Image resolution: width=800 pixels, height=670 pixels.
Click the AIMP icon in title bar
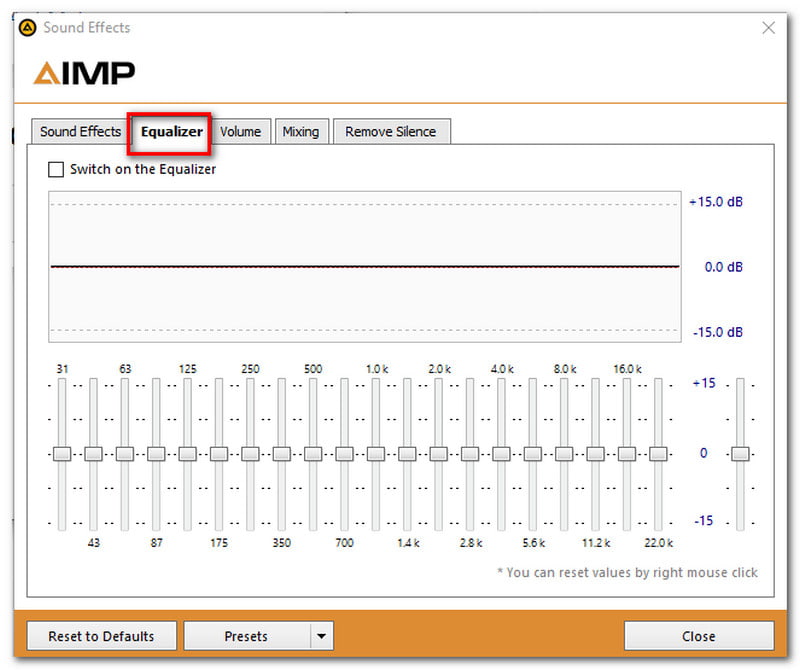pyautogui.click(x=28, y=28)
